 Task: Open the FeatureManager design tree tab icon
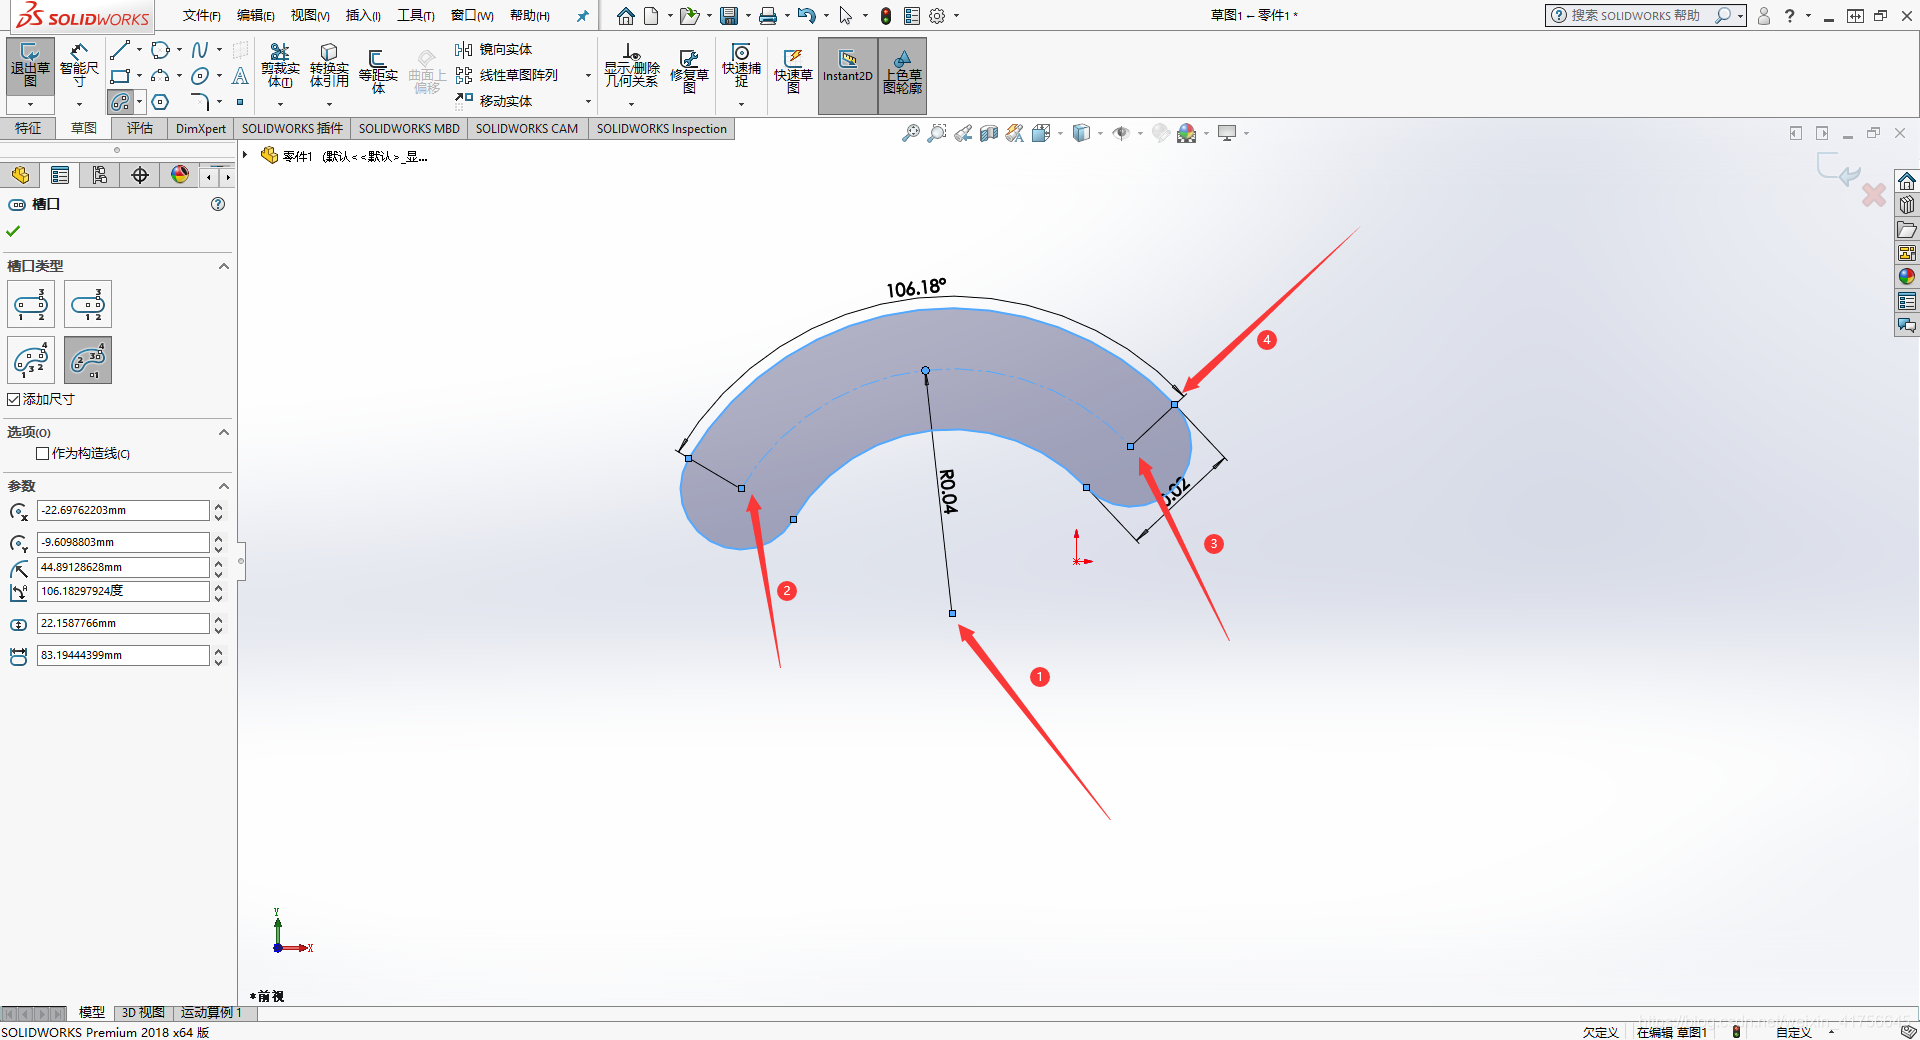click(x=20, y=175)
